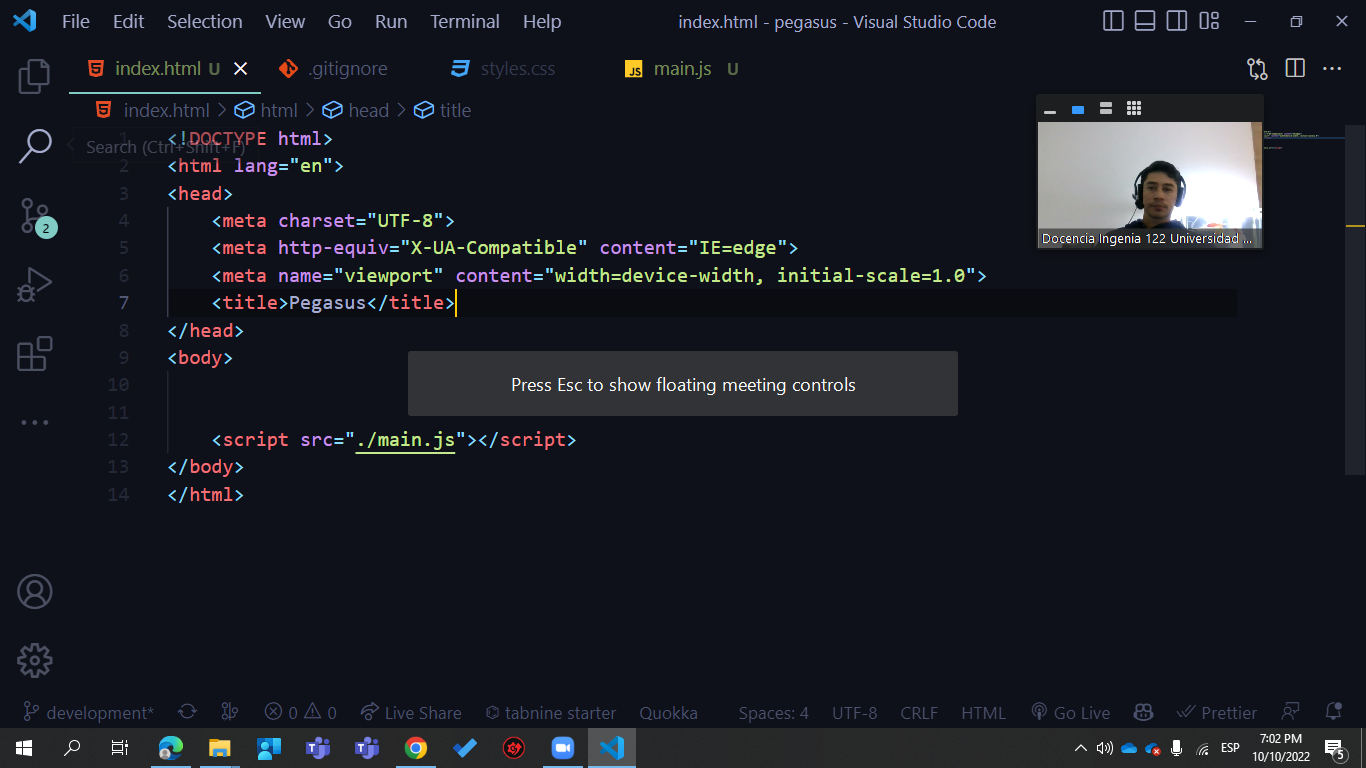Start a Live Share collaboration session

(x=411, y=712)
